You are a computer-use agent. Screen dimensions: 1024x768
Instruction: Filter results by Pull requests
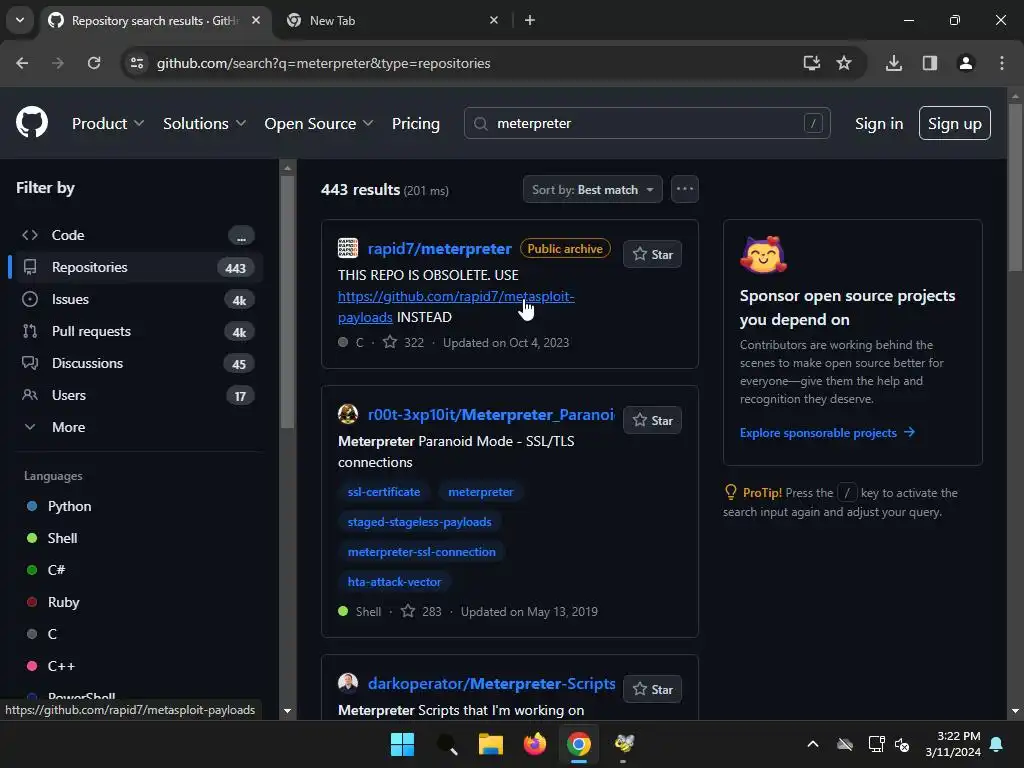click(x=137, y=331)
